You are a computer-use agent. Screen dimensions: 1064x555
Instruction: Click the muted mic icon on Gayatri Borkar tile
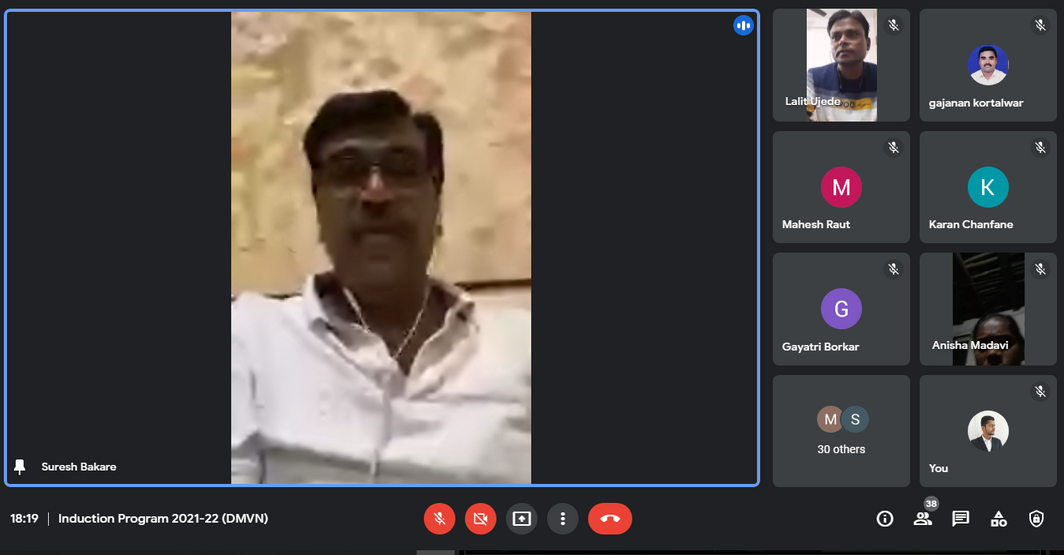point(894,269)
